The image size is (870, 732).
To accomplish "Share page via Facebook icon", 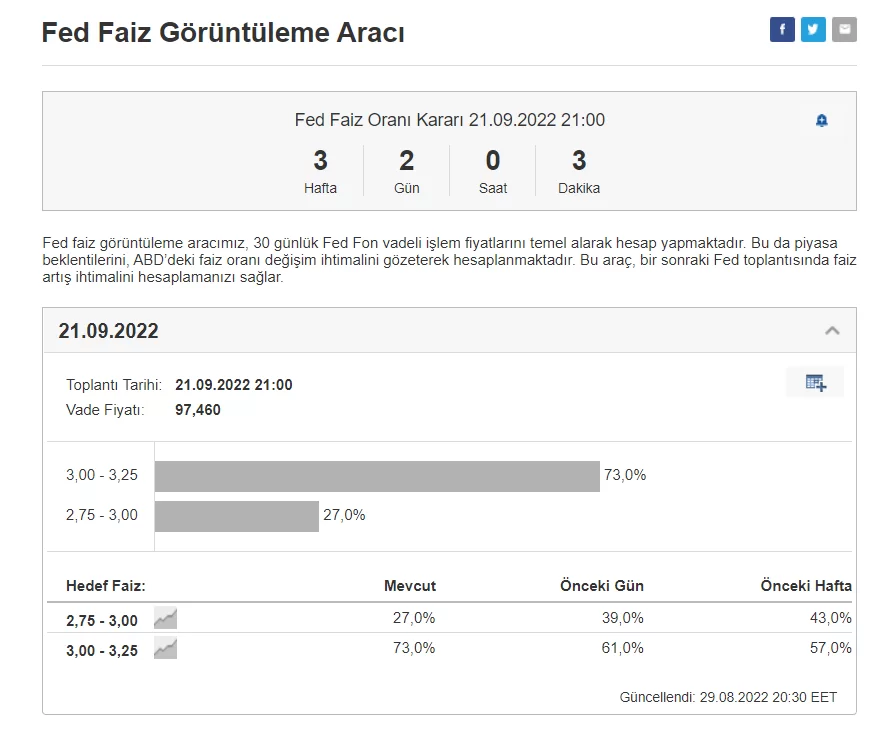I will pos(782,30).
